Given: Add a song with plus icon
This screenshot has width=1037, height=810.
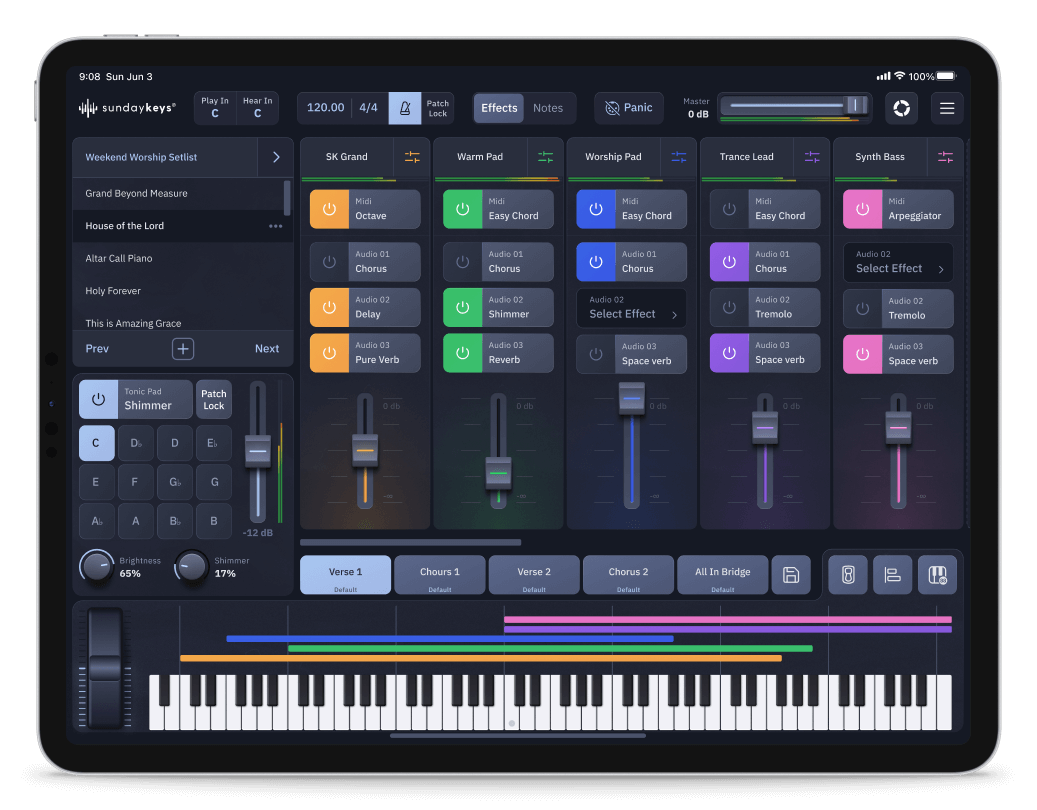Looking at the screenshot, I should pos(183,349).
